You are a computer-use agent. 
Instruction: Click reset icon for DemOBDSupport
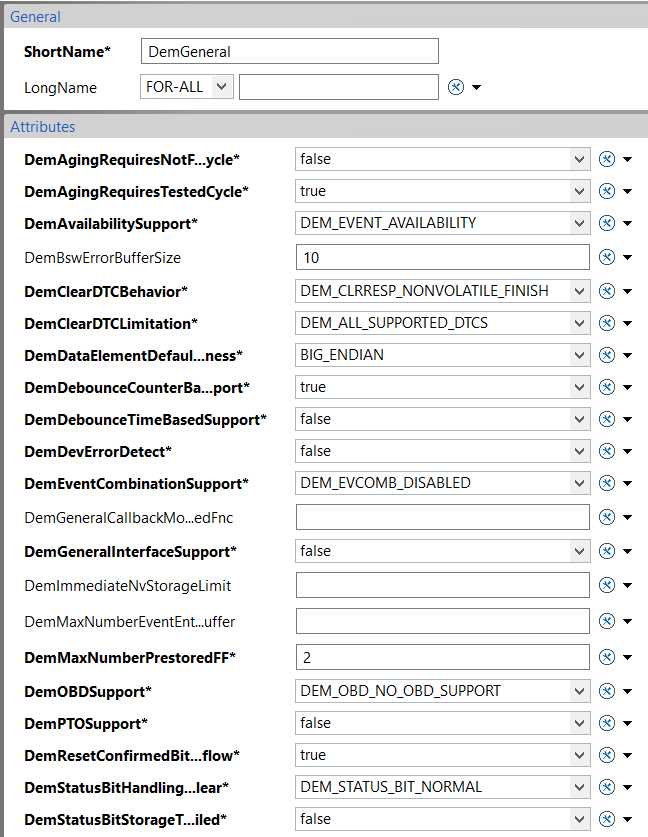coord(607,691)
